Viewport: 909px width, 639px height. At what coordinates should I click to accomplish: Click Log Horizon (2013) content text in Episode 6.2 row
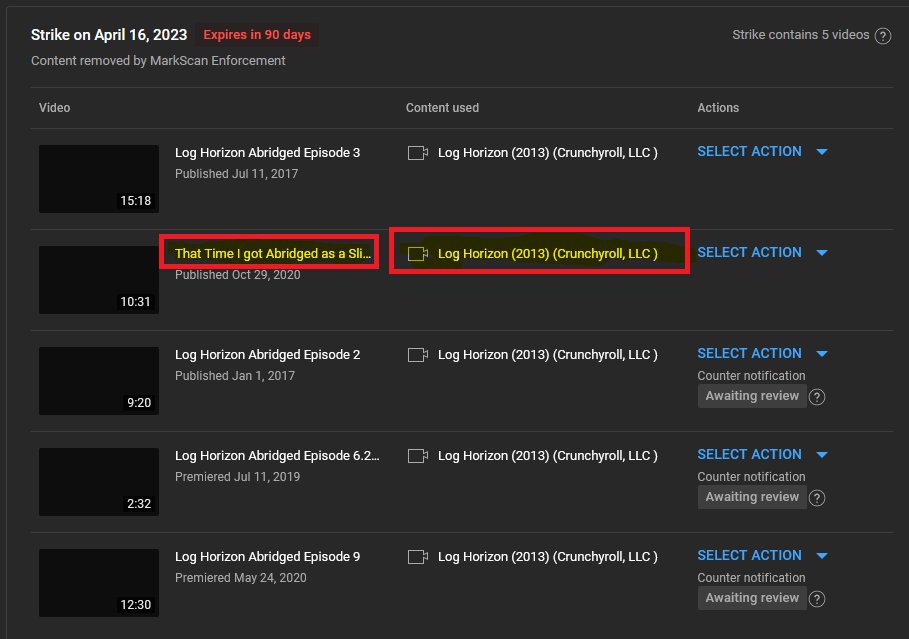tap(548, 455)
